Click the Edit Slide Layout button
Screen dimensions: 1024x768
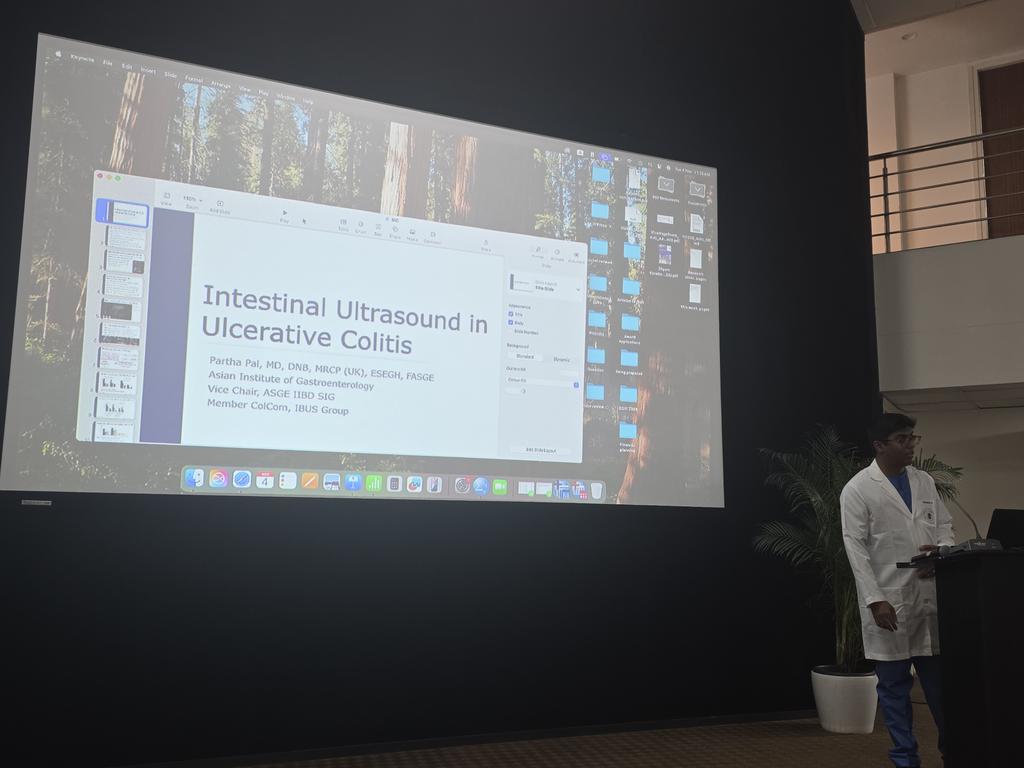pos(541,450)
